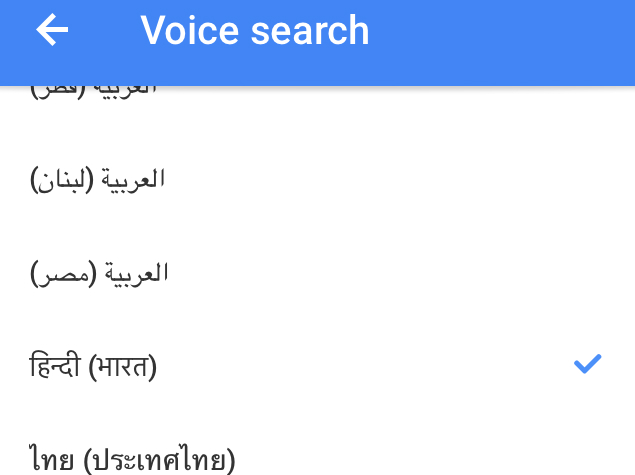This screenshot has width=635, height=475.
Task: Tap the (ประเทศไทย) text in Thai row
Action: [161, 459]
